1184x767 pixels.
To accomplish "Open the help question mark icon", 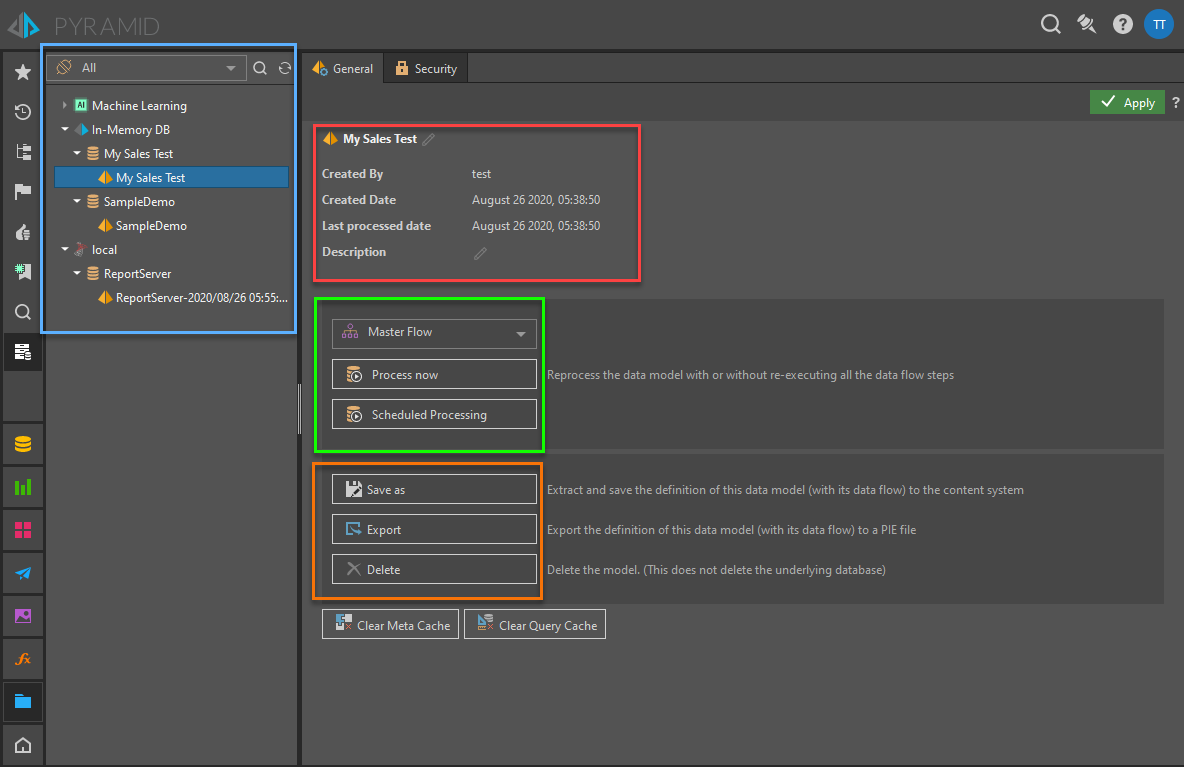I will point(1123,25).
